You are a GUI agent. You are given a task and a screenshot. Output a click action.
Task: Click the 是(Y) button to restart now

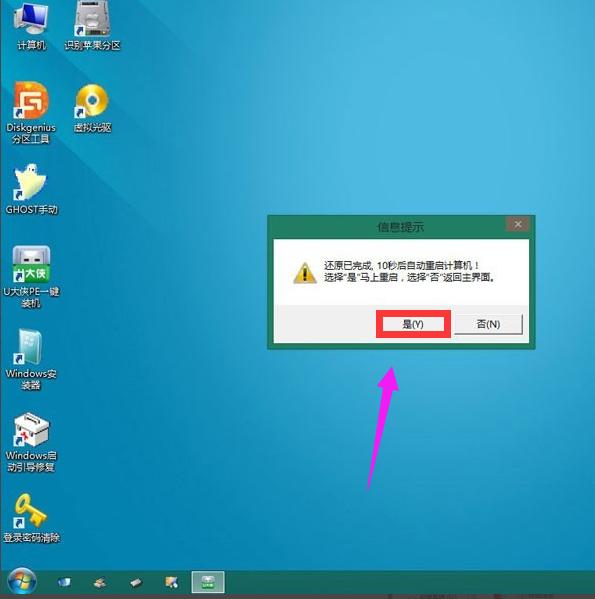pyautogui.click(x=413, y=324)
